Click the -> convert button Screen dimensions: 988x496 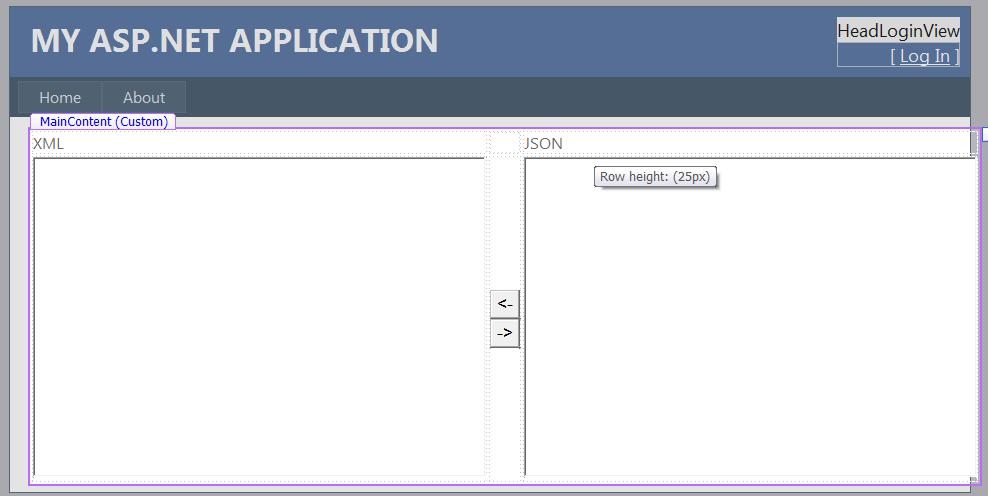point(505,333)
